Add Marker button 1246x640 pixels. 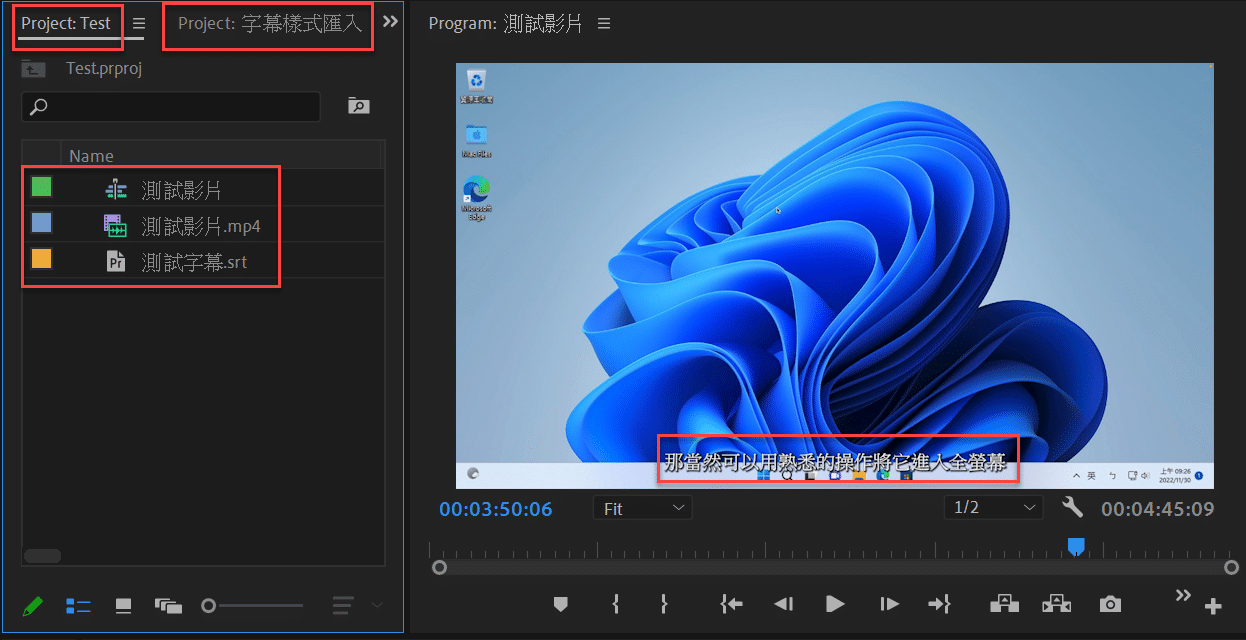click(x=561, y=604)
